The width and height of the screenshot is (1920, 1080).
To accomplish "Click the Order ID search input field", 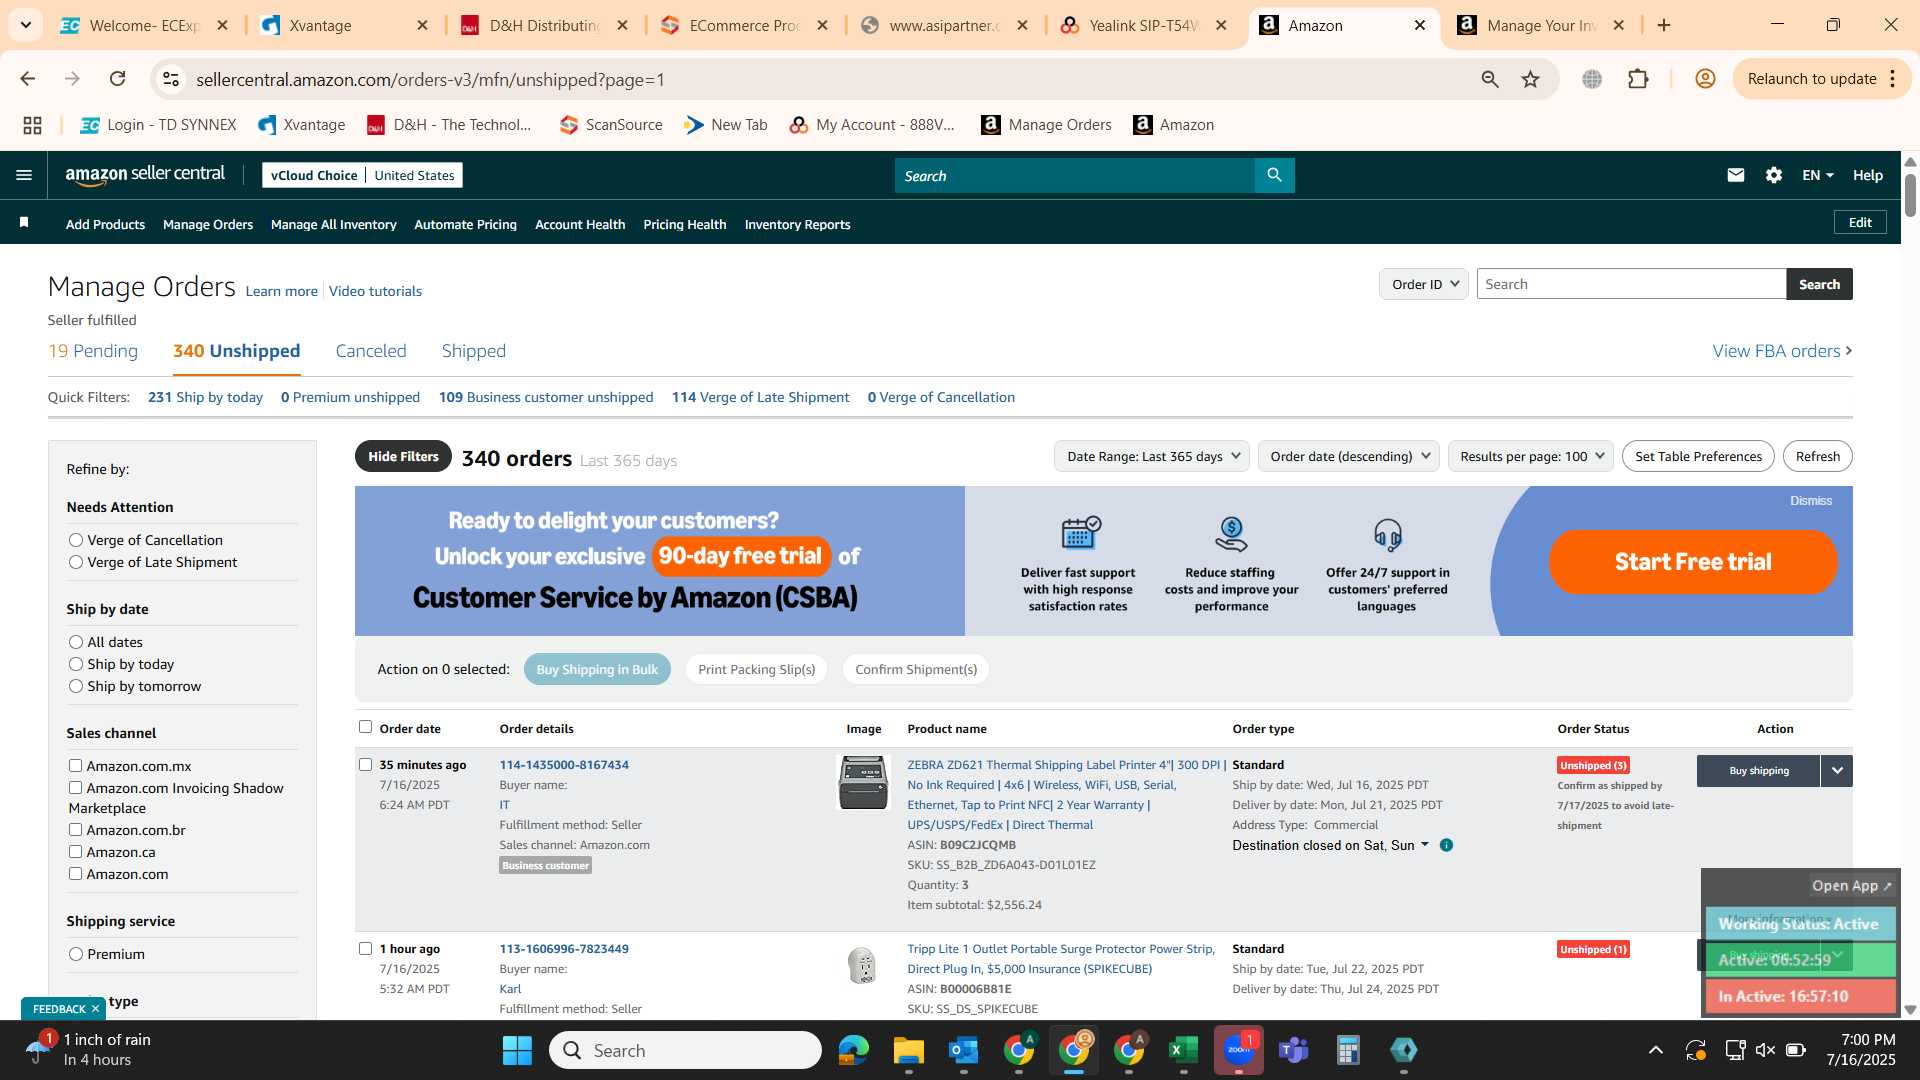I will [1631, 284].
